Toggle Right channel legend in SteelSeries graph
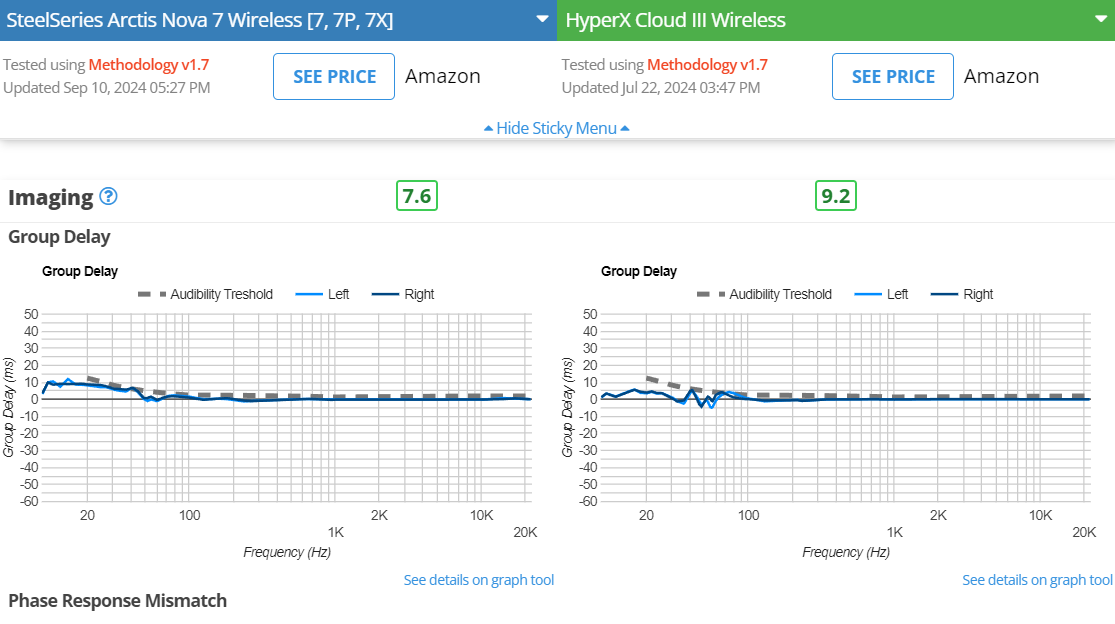1115x624 pixels. click(x=403, y=294)
